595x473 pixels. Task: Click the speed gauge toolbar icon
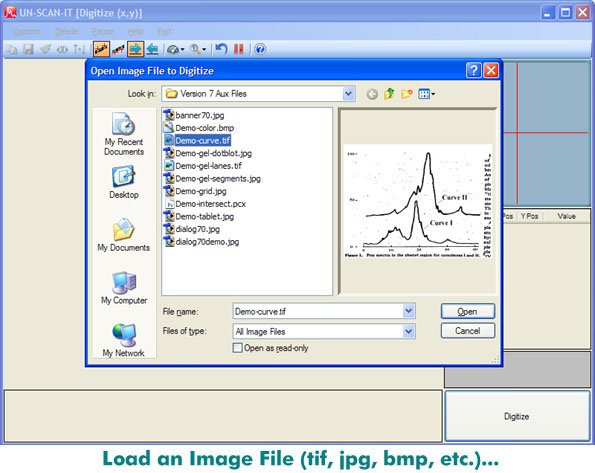173,49
